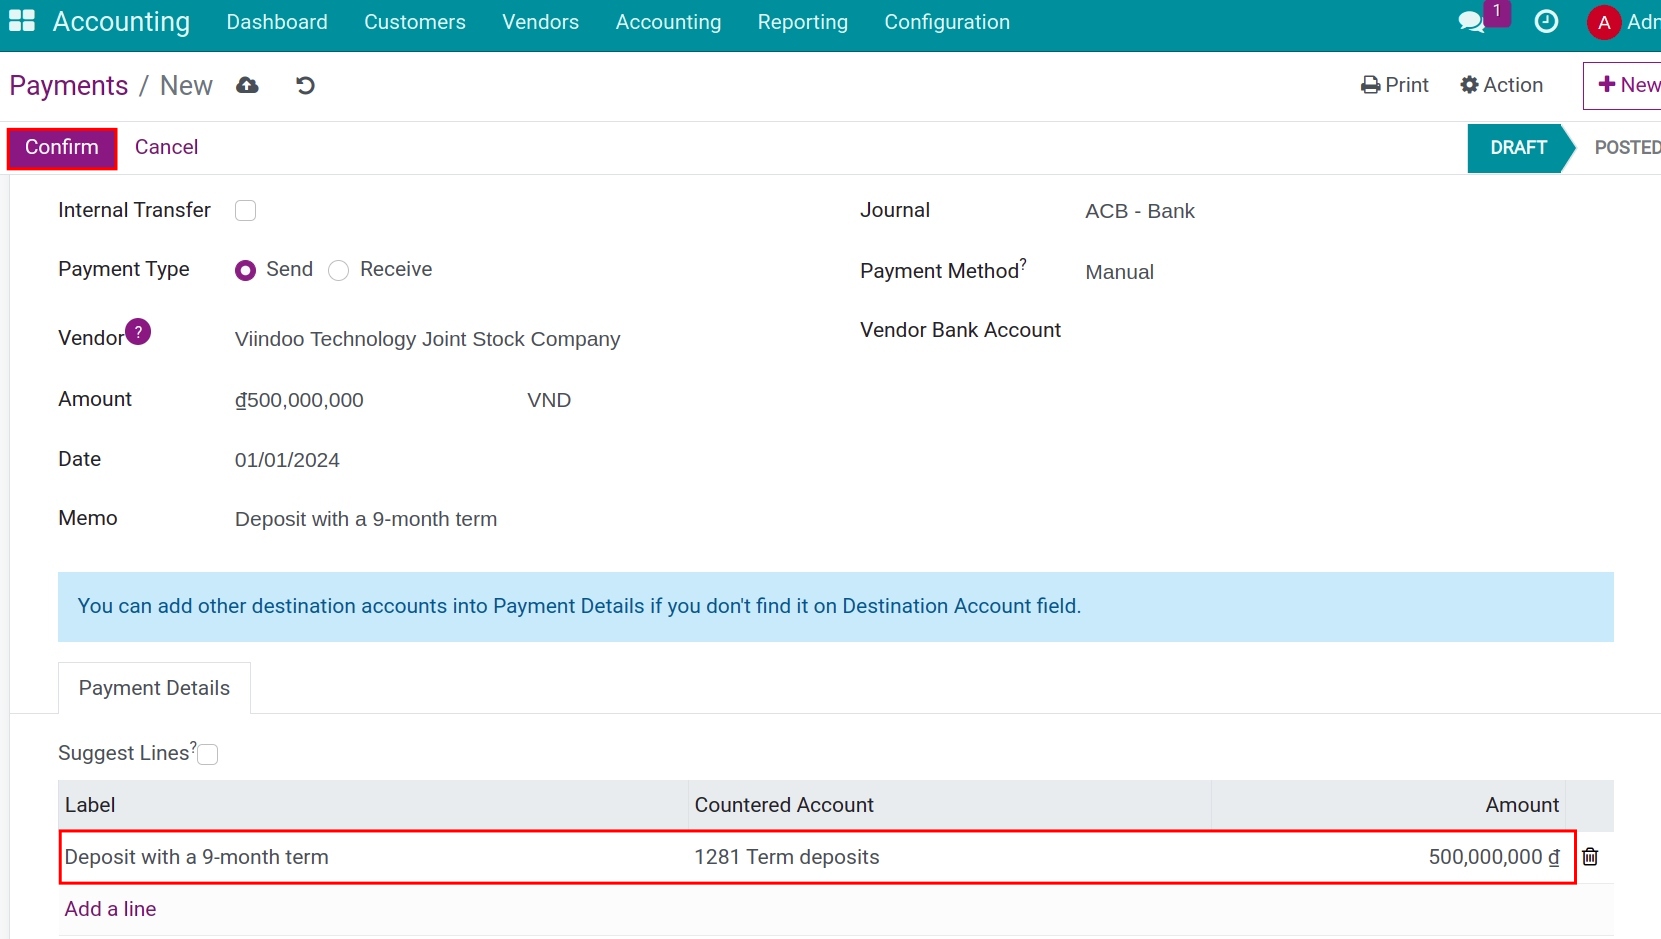
Task: Open the admin user avatar menu
Action: [1604, 22]
